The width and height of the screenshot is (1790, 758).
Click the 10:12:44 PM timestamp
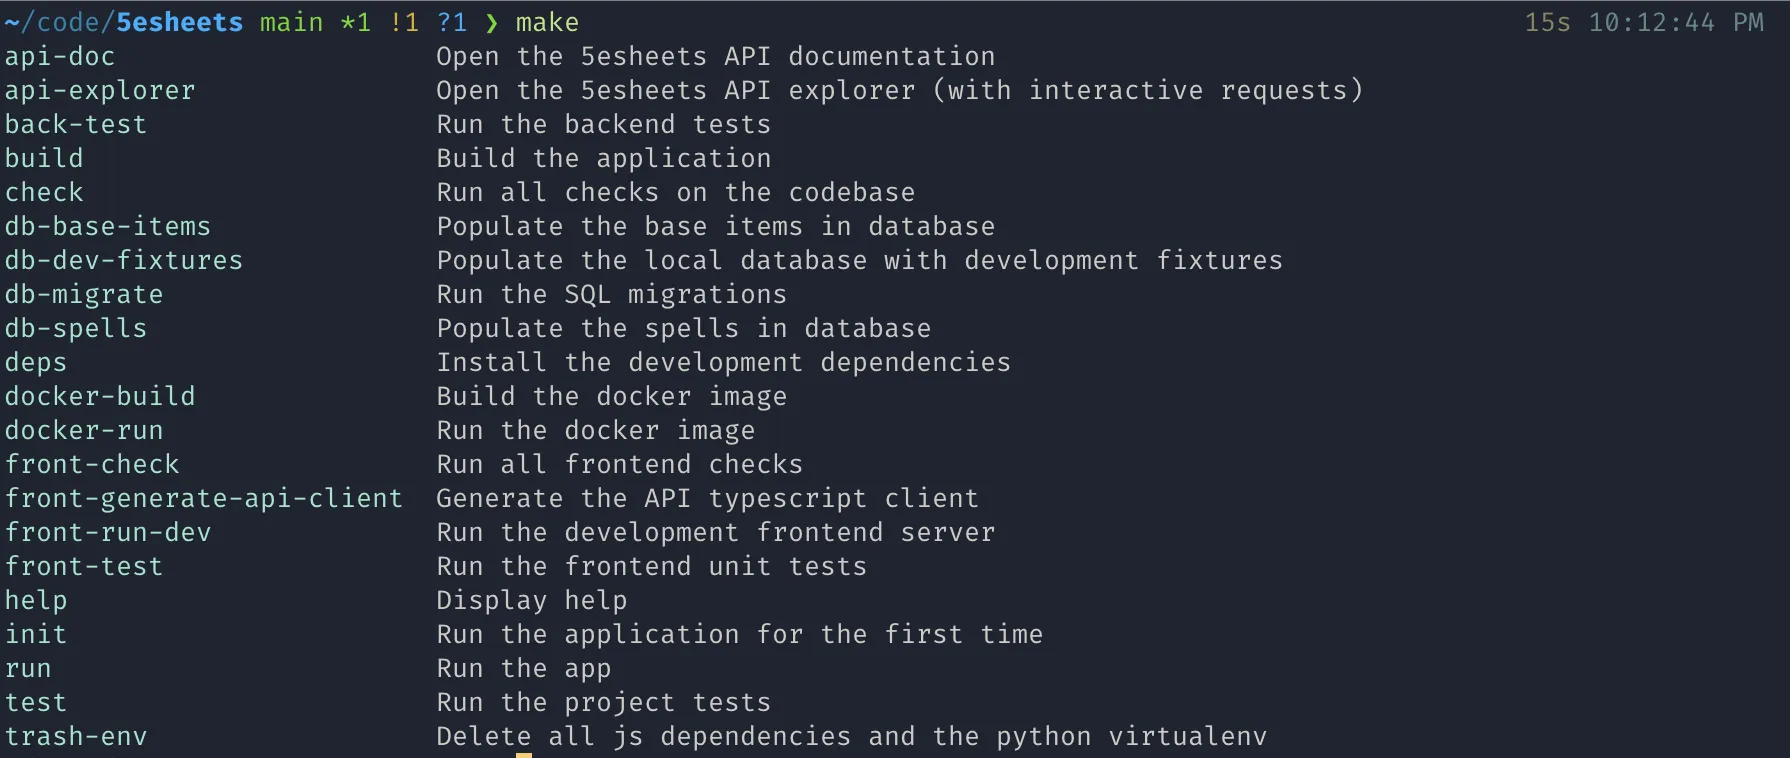click(1677, 23)
